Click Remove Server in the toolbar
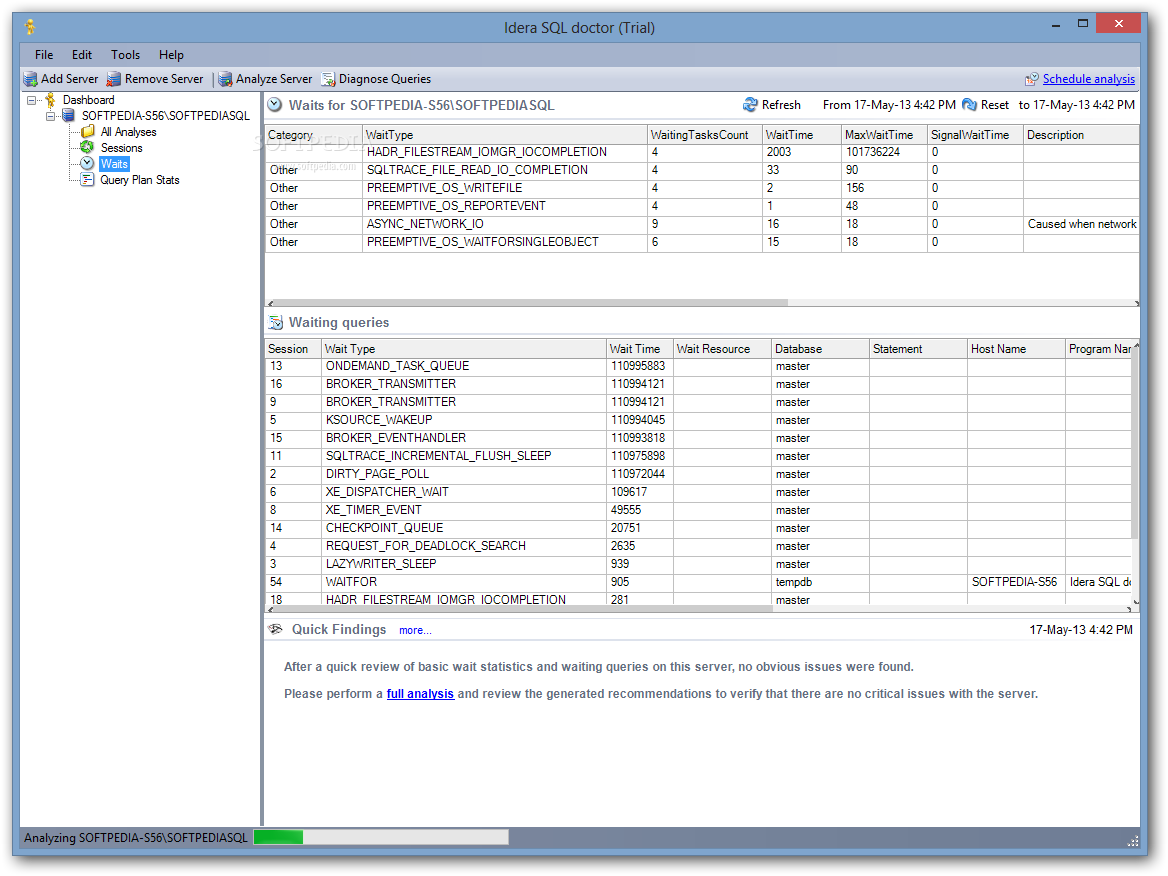This screenshot has width=1168, height=876. [164, 79]
